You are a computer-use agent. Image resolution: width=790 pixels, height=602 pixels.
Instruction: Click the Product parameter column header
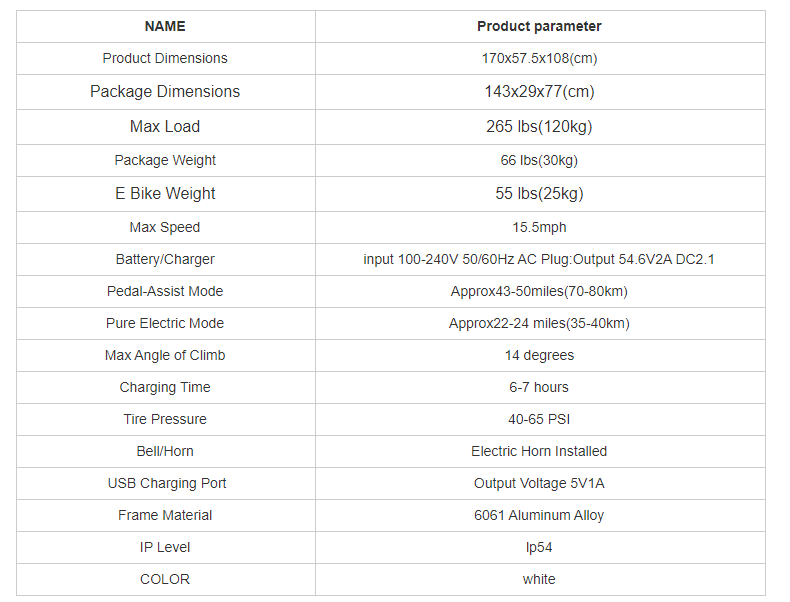pyautogui.click(x=539, y=26)
